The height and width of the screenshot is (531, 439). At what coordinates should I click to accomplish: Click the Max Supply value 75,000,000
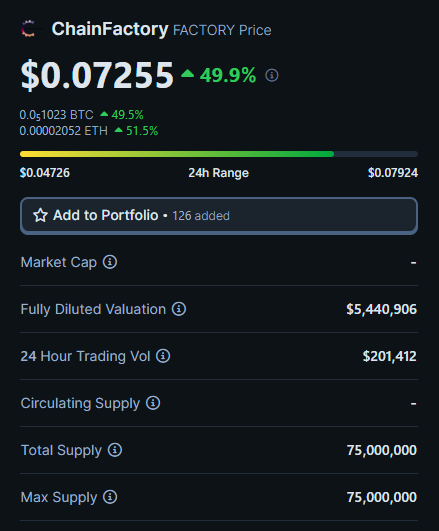coord(382,497)
